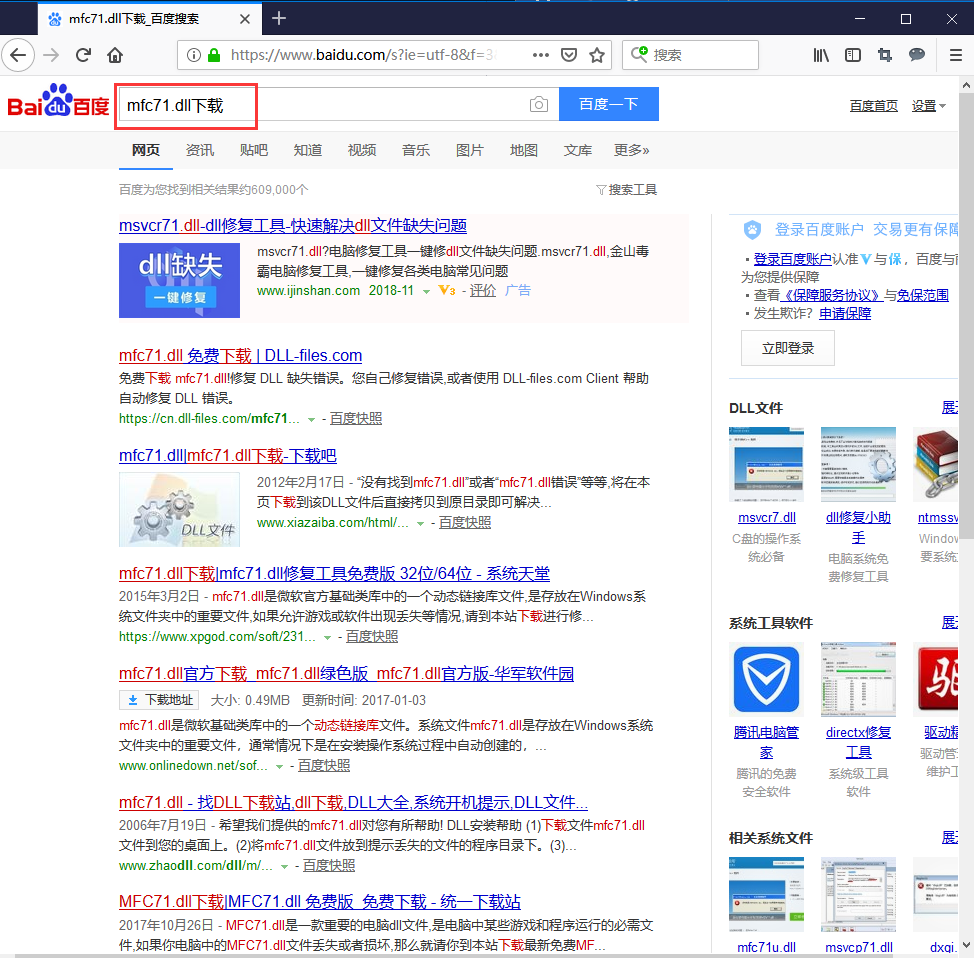This screenshot has width=974, height=958.
Task: Click the 下载地址 download button
Action: (159, 700)
